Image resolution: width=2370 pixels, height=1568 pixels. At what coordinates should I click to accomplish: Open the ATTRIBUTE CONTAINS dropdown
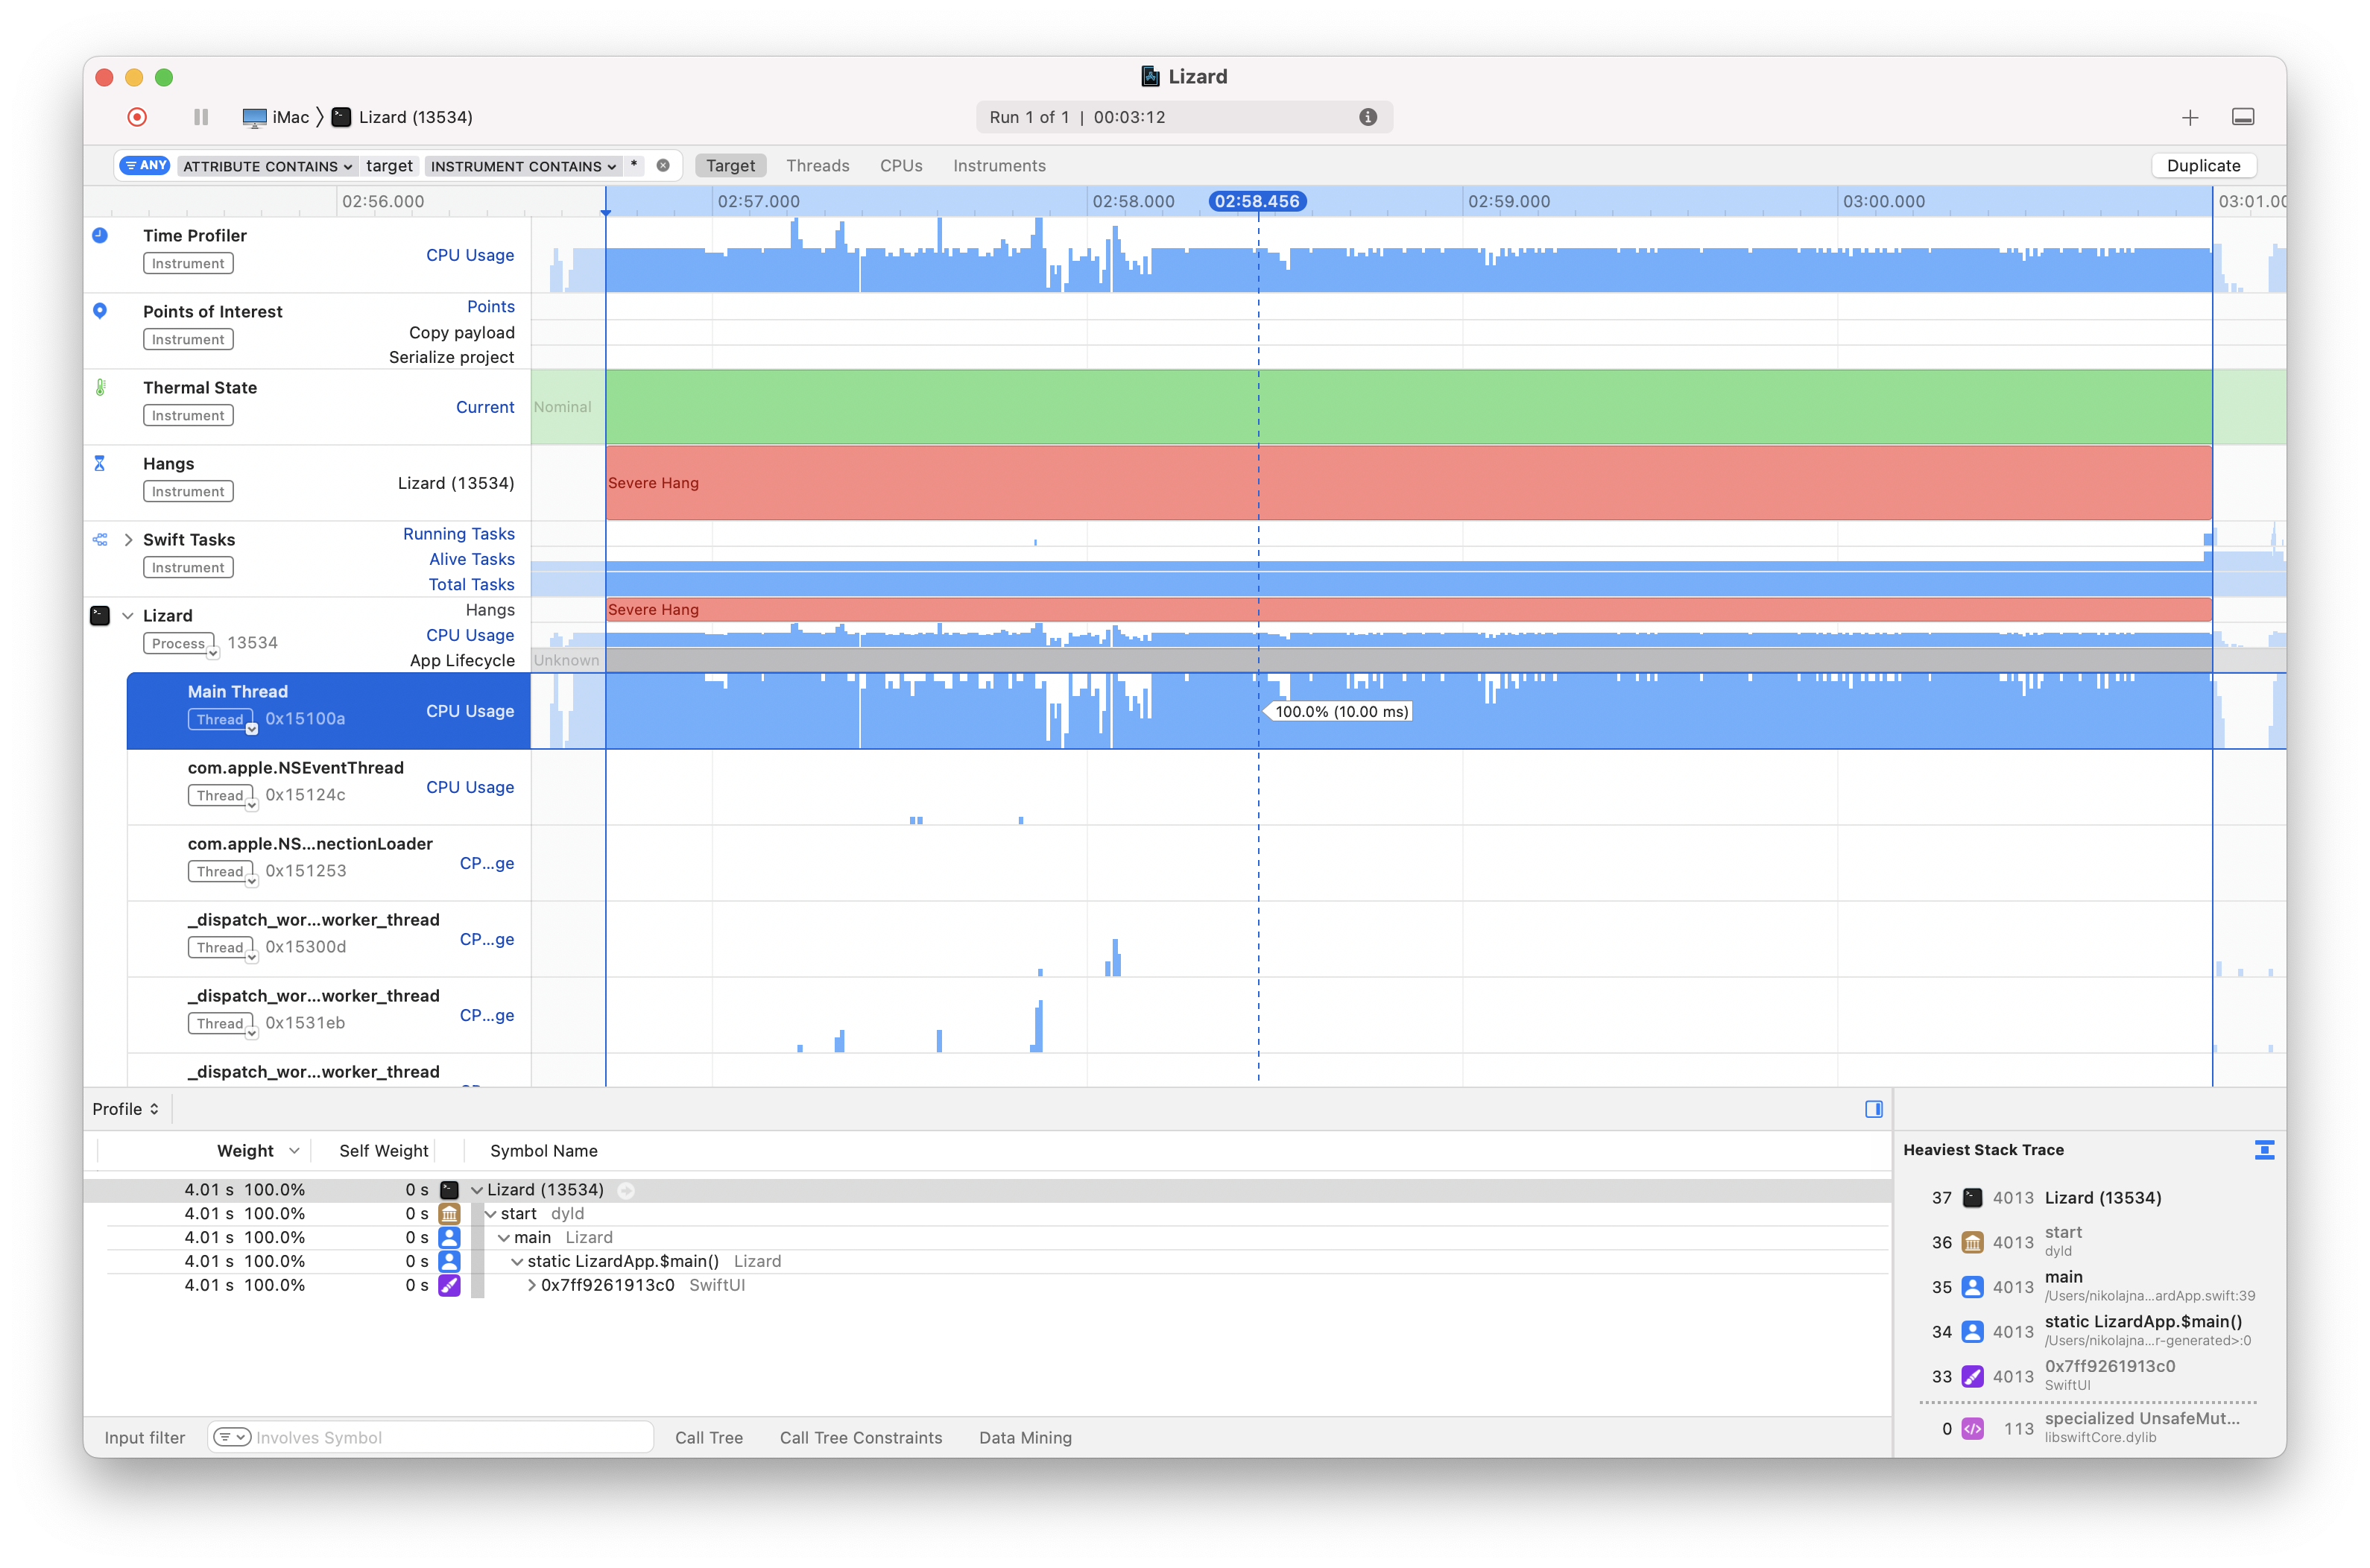267,167
